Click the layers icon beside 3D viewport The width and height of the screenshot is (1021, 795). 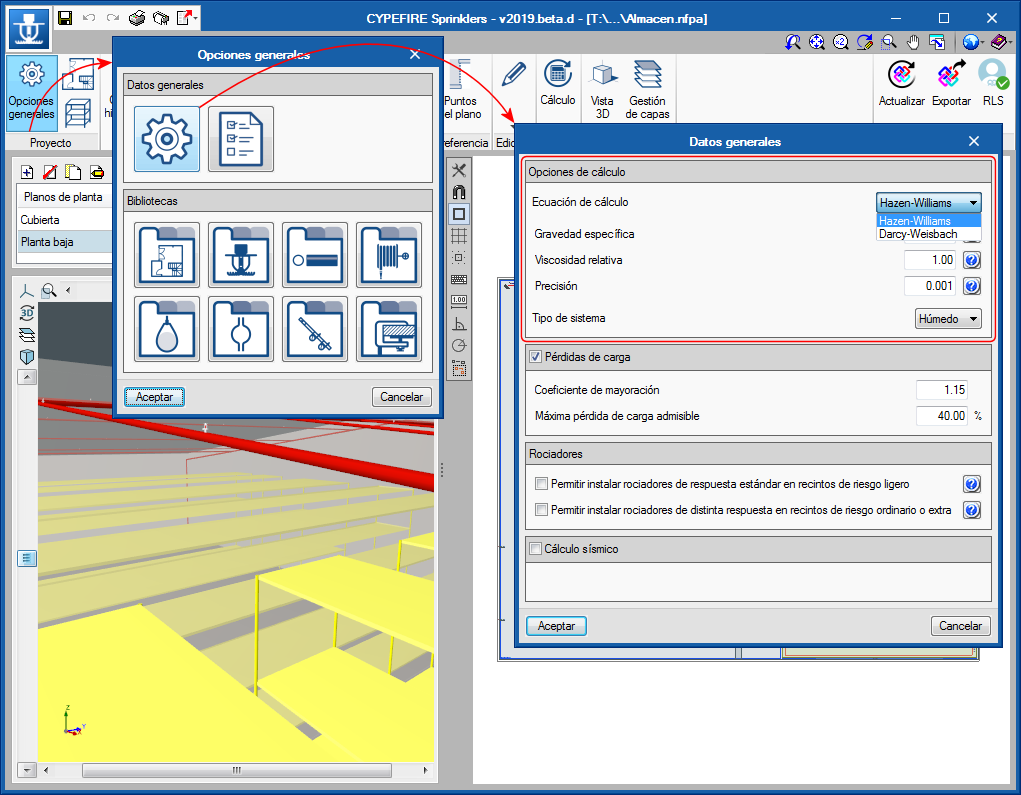[x=27, y=335]
